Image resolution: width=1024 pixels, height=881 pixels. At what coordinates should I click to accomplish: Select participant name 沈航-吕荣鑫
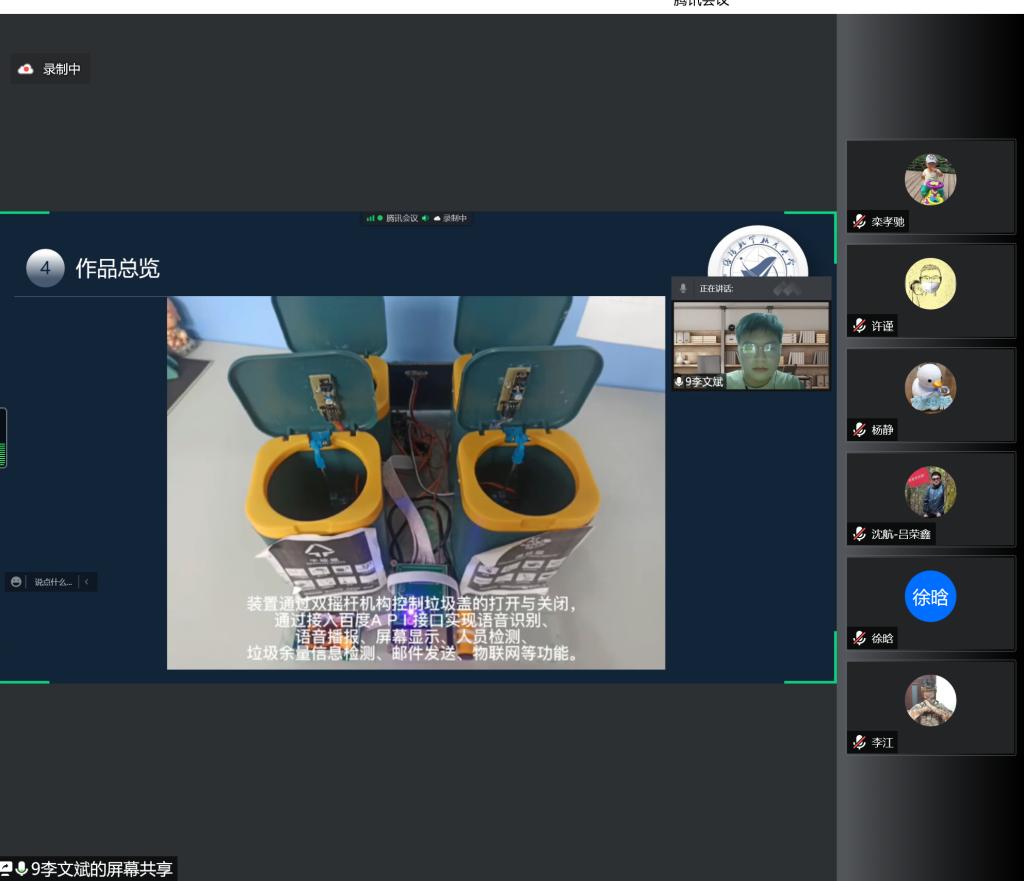pyautogui.click(x=901, y=534)
